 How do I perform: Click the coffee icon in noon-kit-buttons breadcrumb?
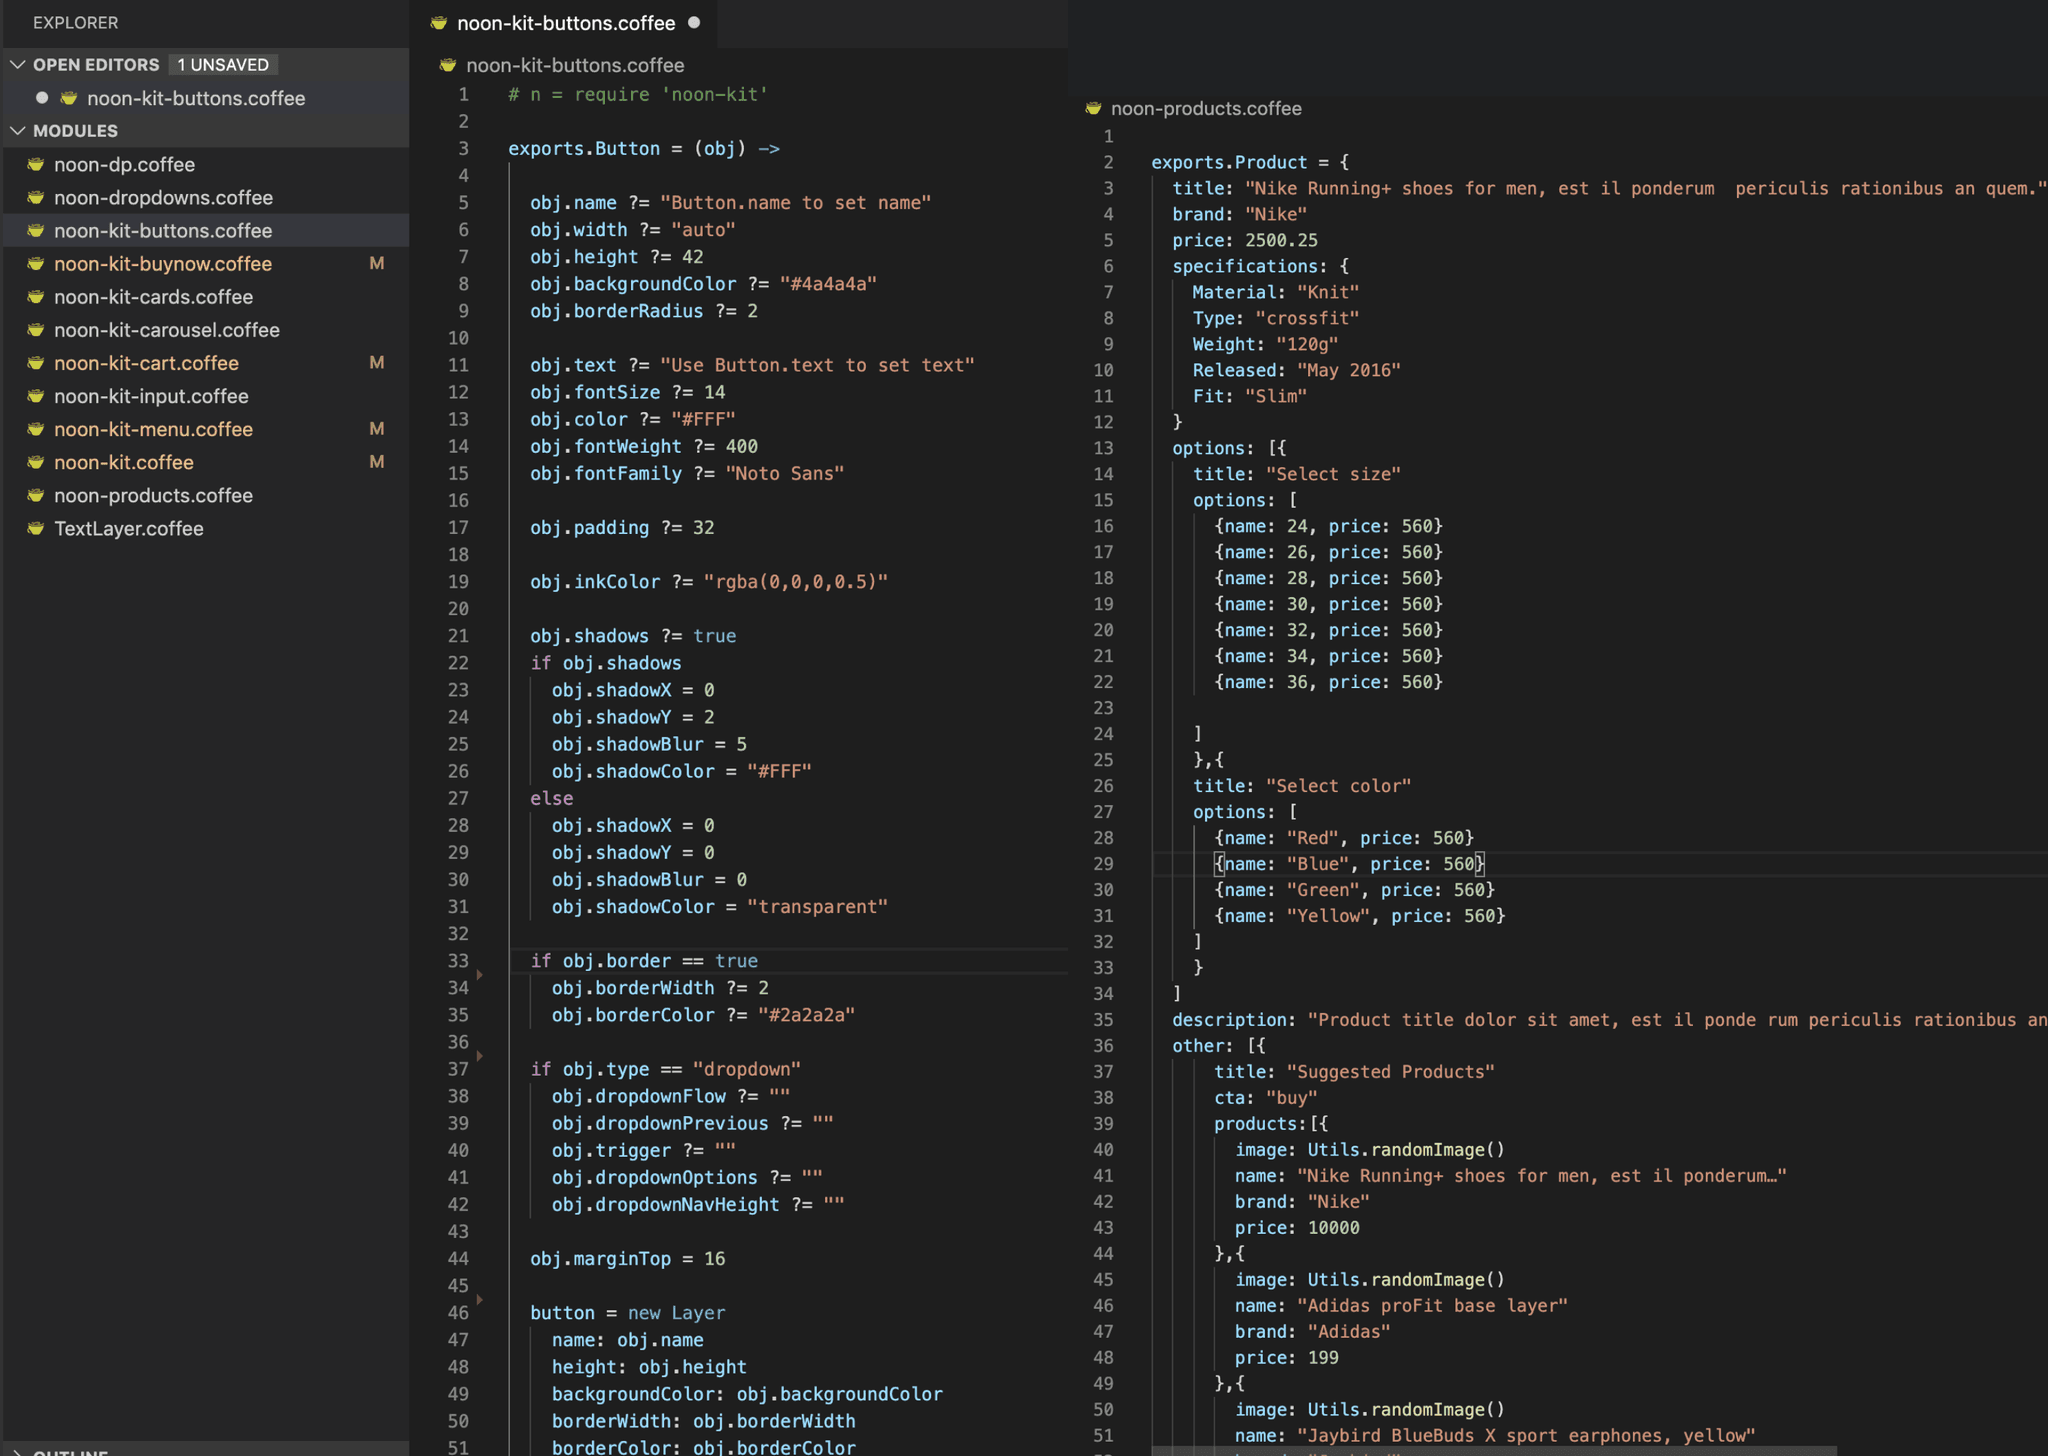(448, 65)
